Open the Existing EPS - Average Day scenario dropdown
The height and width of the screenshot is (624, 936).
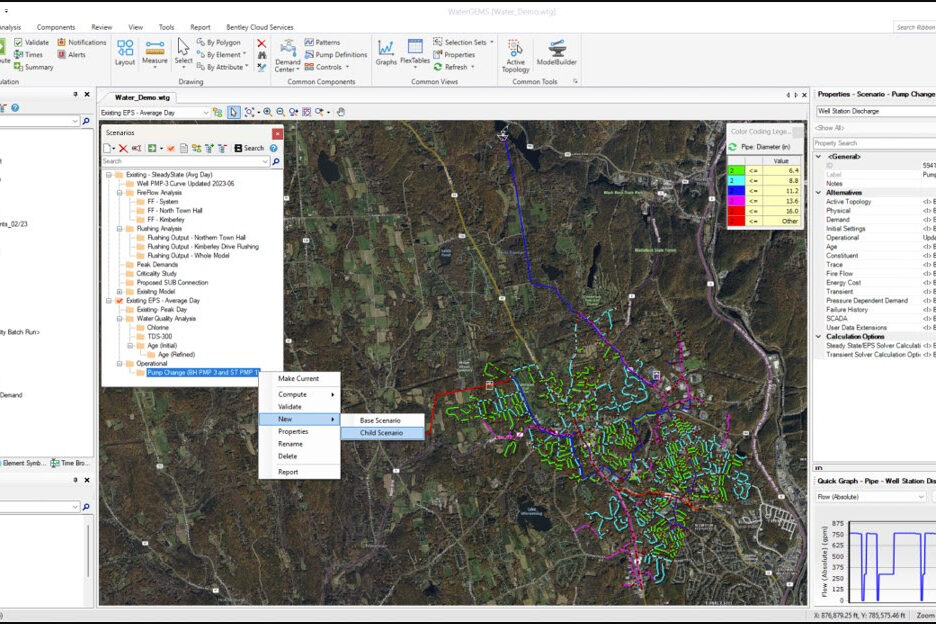(206, 113)
